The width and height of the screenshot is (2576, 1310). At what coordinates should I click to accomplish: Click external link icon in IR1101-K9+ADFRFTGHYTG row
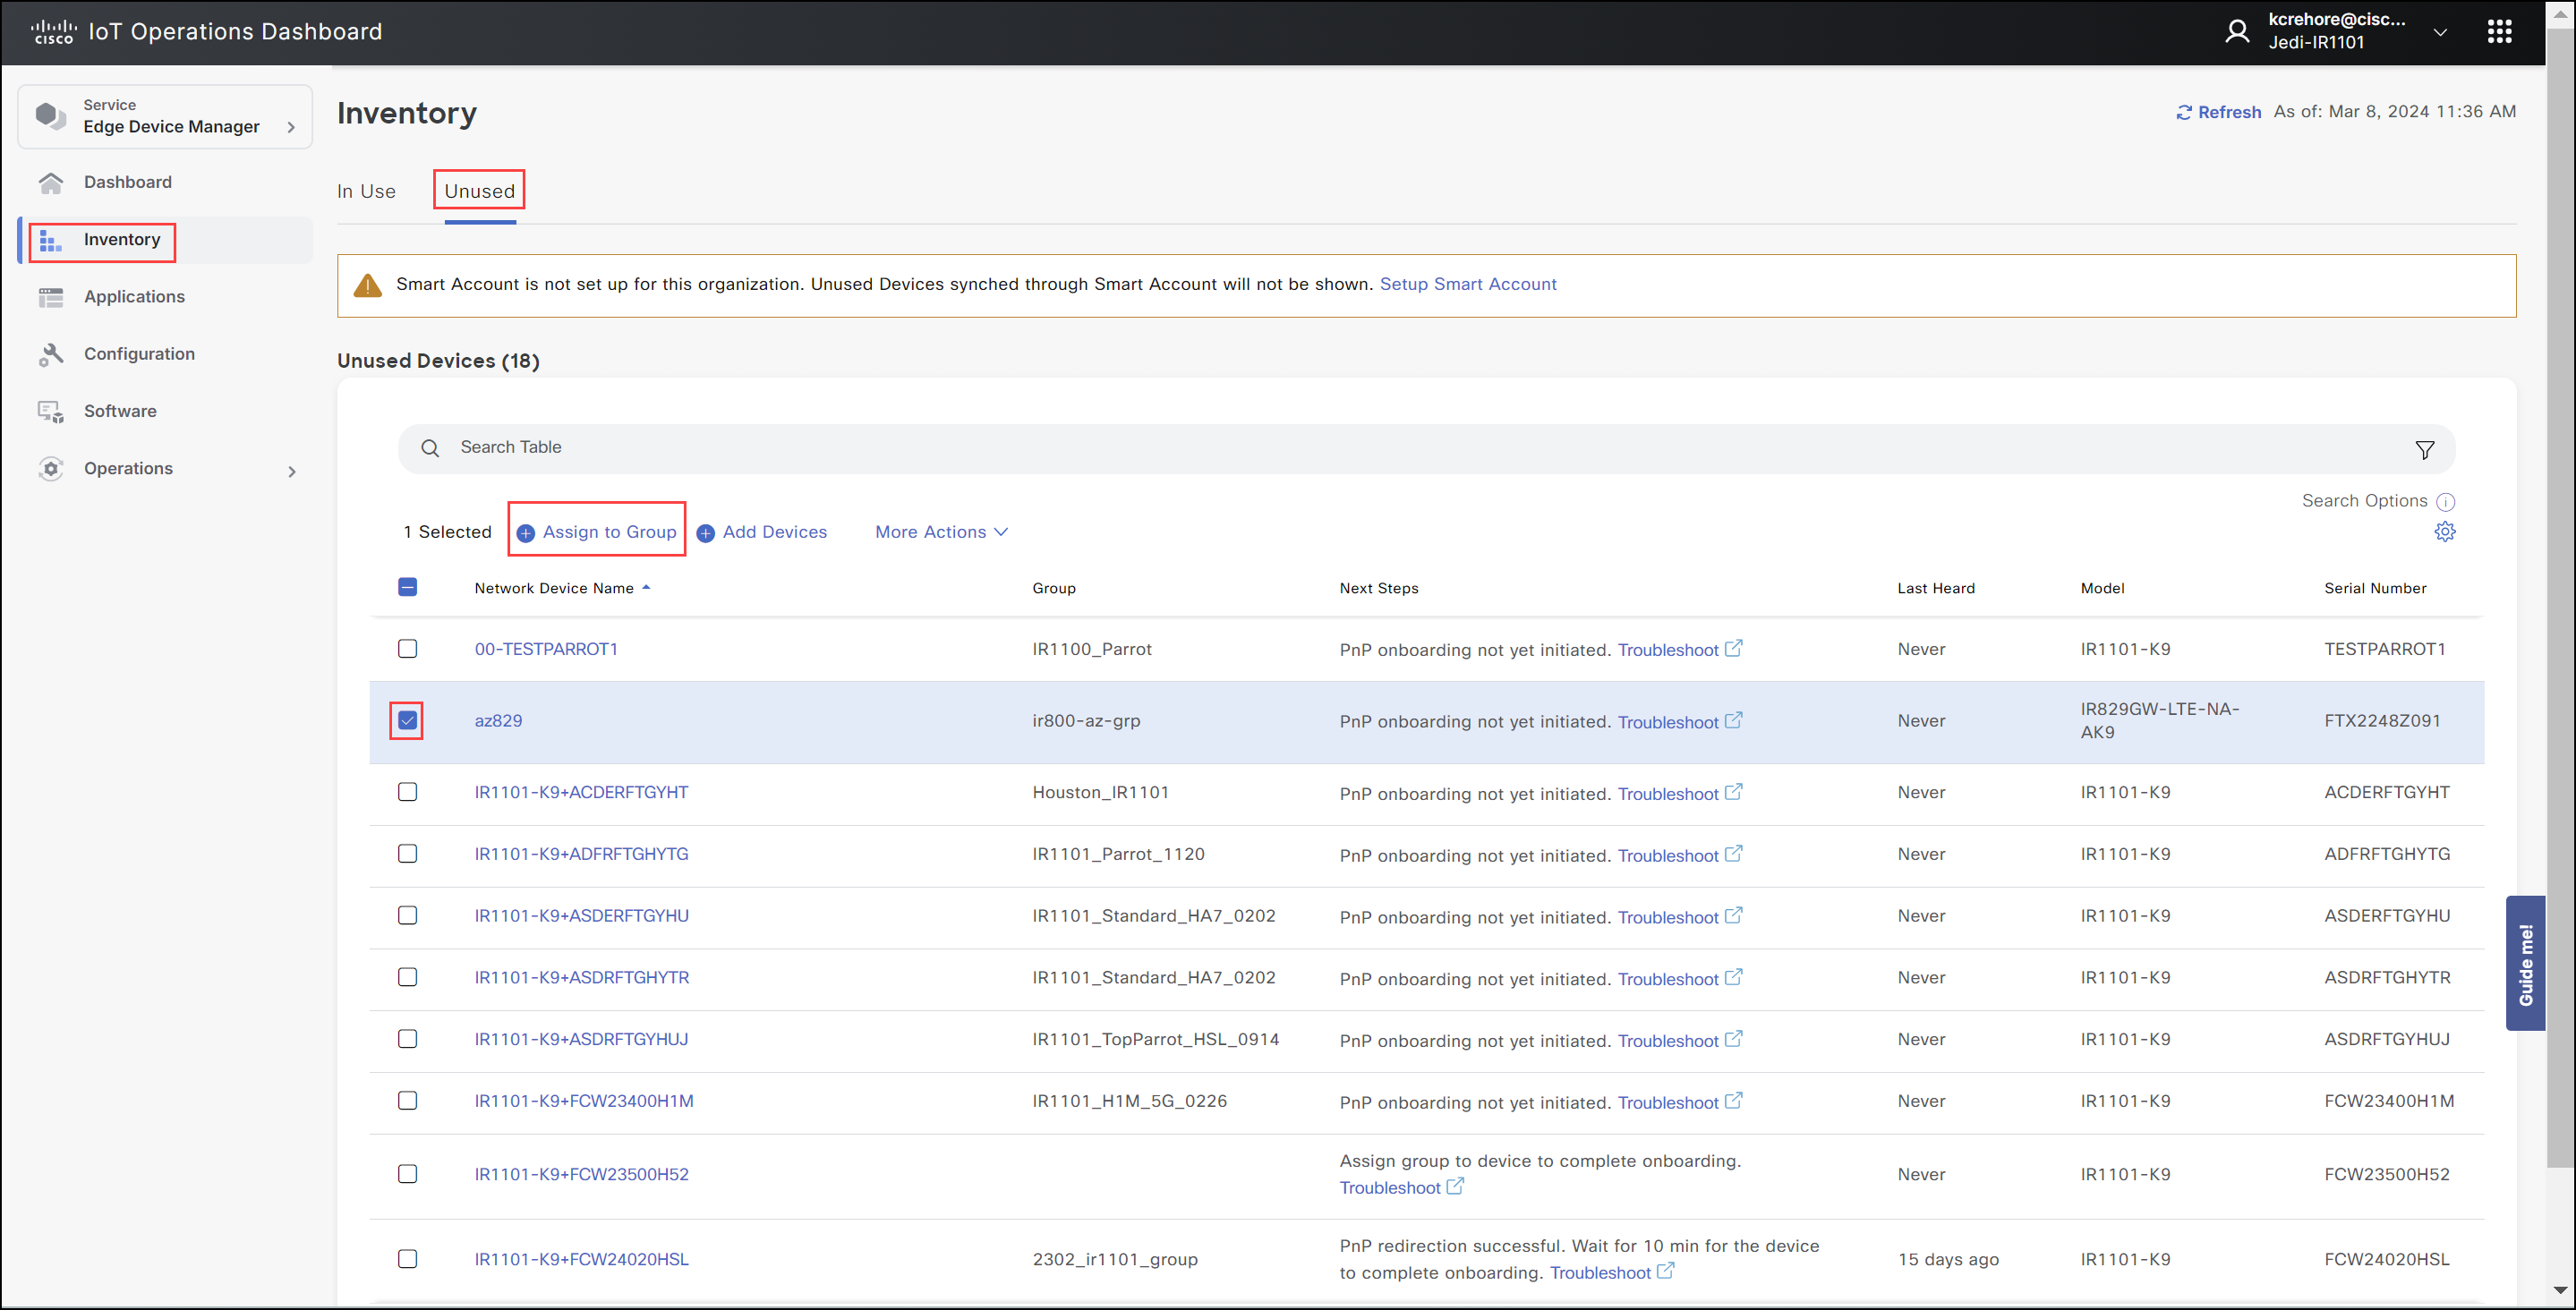click(1734, 854)
